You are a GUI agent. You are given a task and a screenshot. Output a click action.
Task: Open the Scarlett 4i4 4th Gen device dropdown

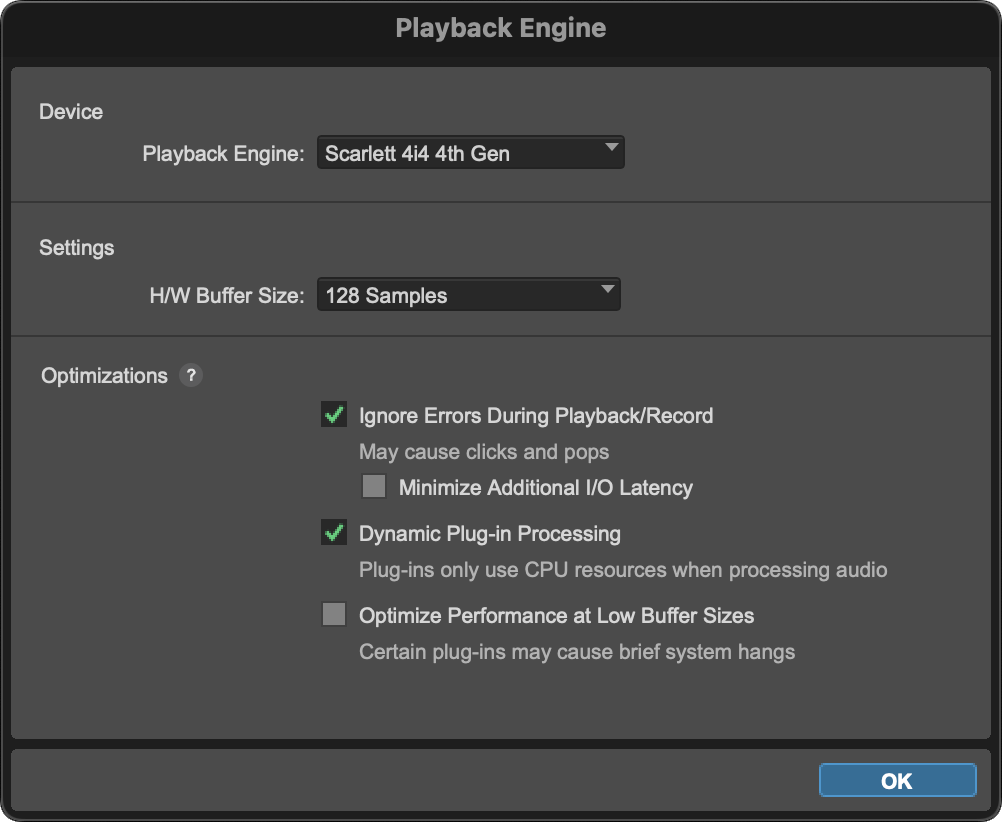(x=470, y=153)
